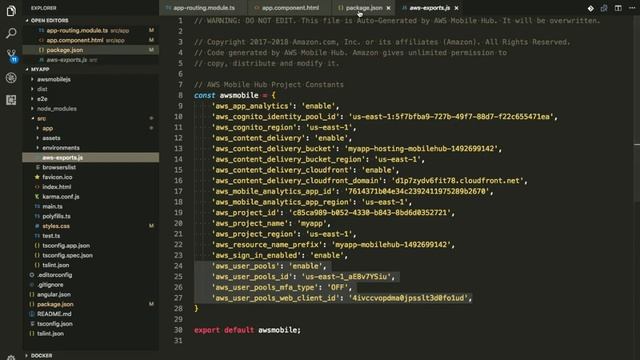Open favicon.ico in the file tree
Viewport: 640px width, 360px height.
(x=91, y=177)
